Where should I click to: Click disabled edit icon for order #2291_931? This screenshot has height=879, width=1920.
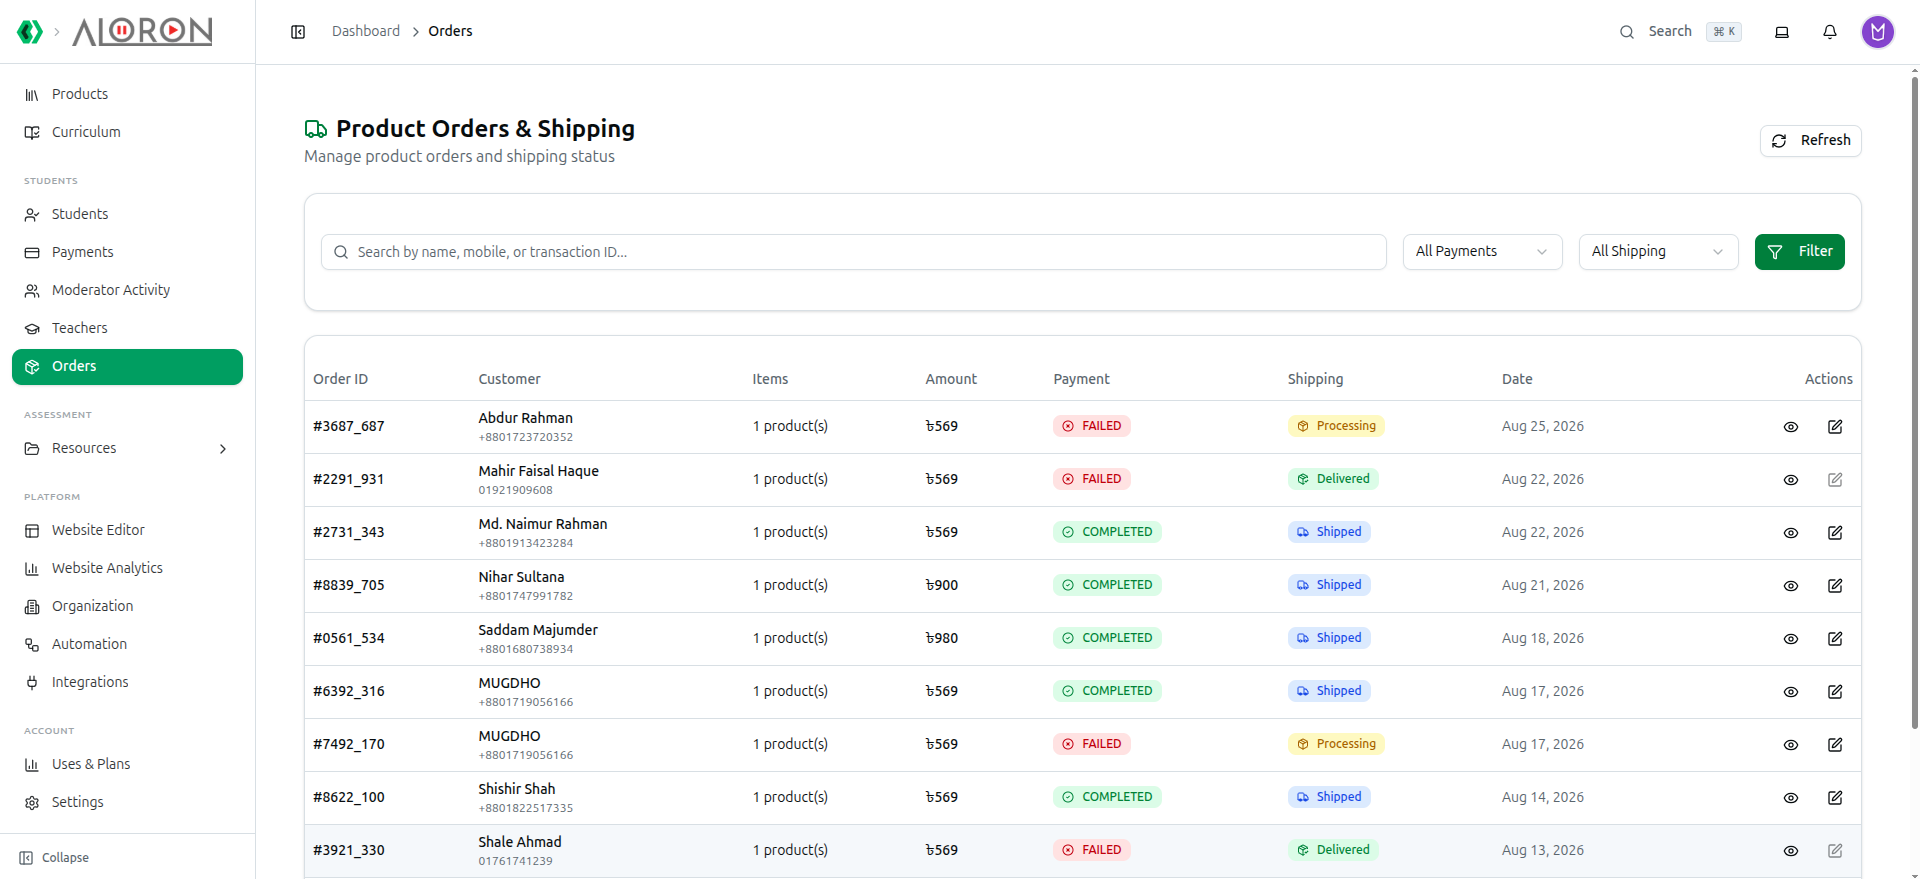tap(1835, 480)
